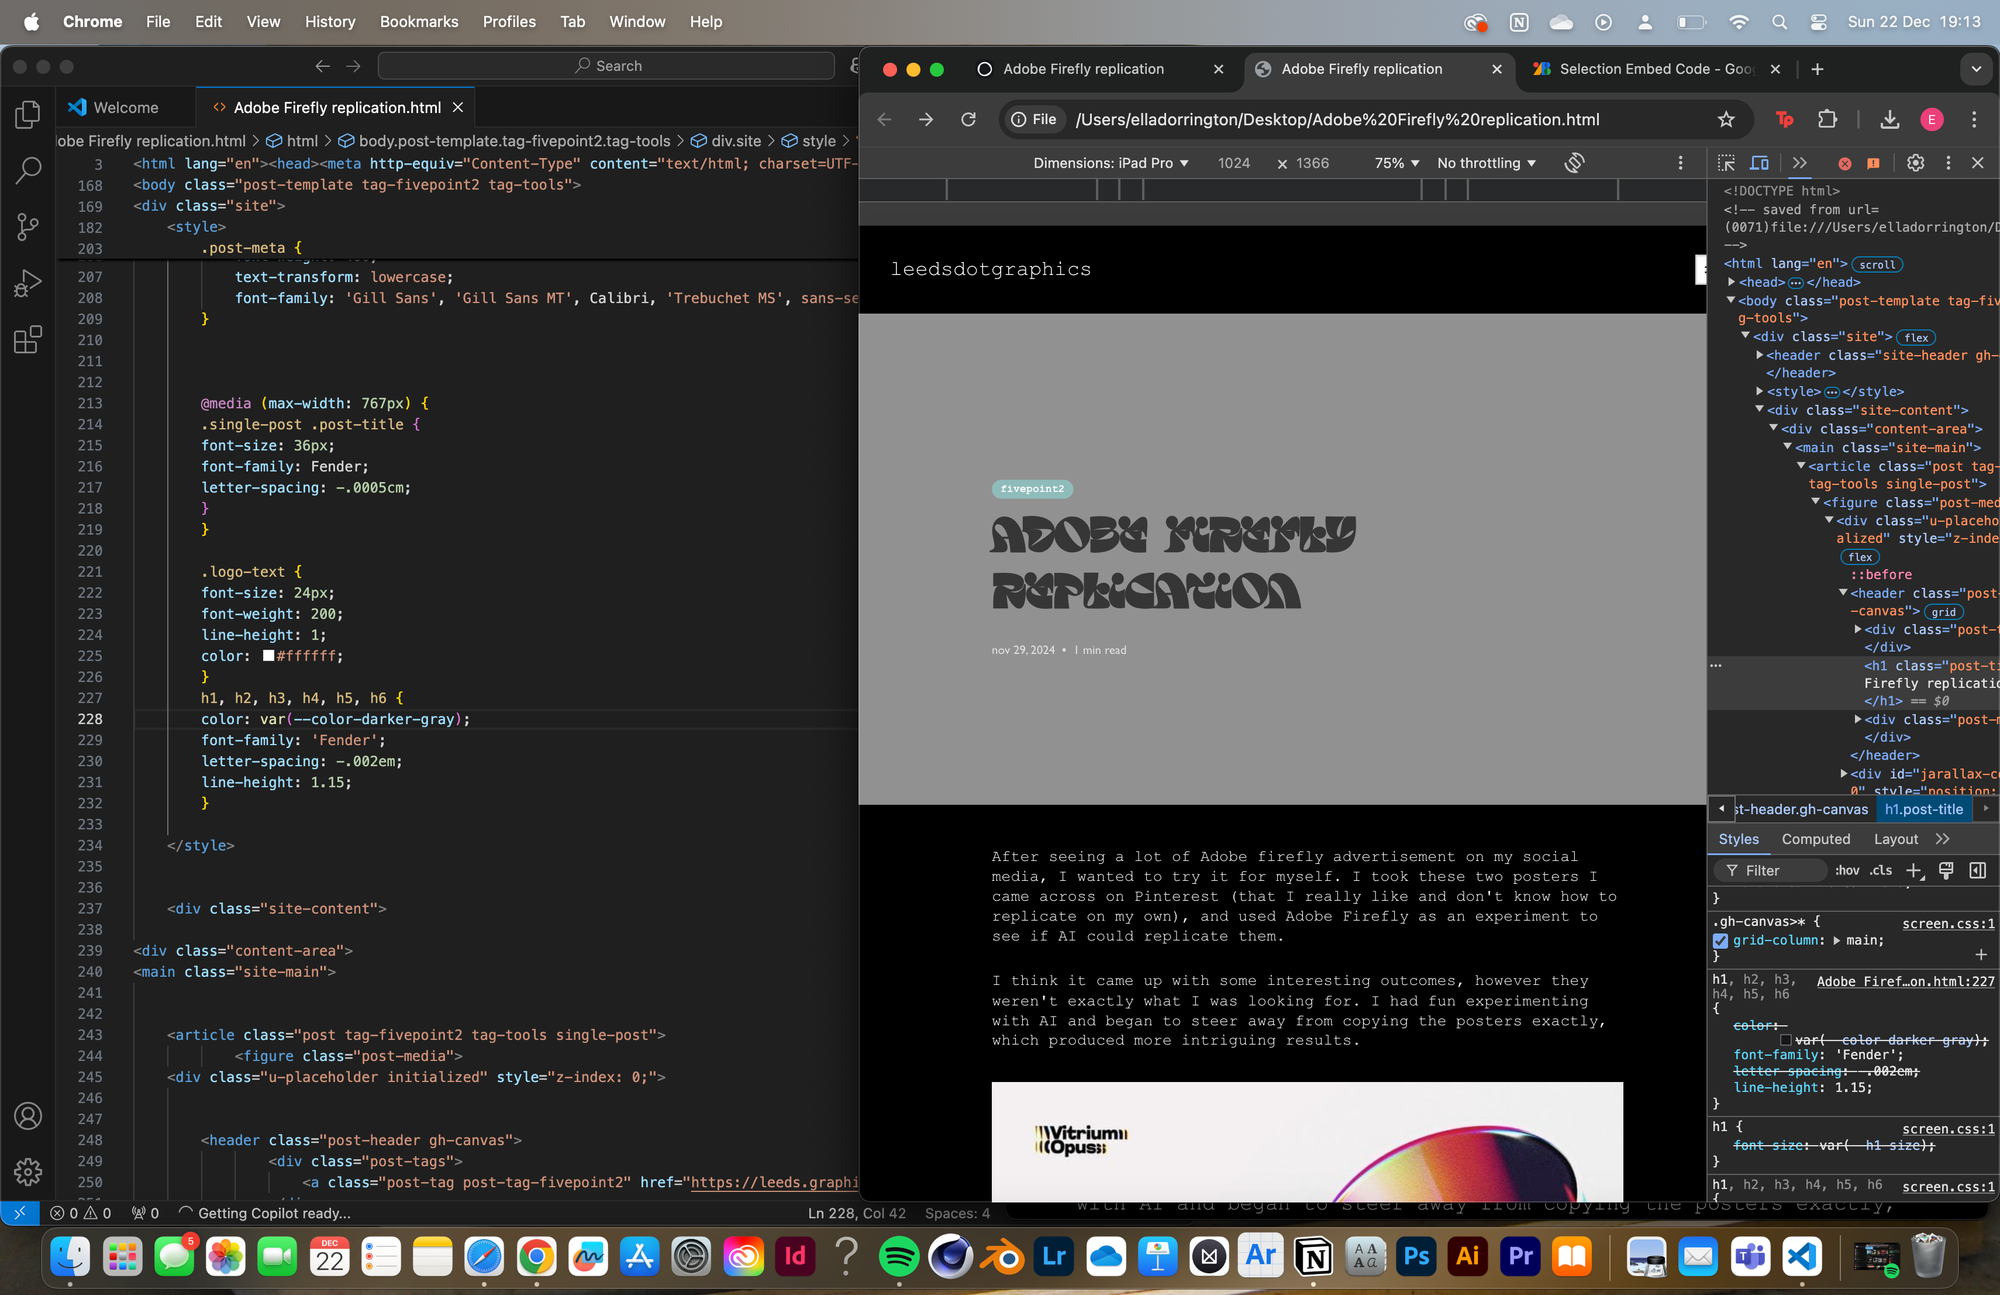Open Photoshop from the Dock
Viewport: 2000px width, 1295px height.
point(1416,1256)
